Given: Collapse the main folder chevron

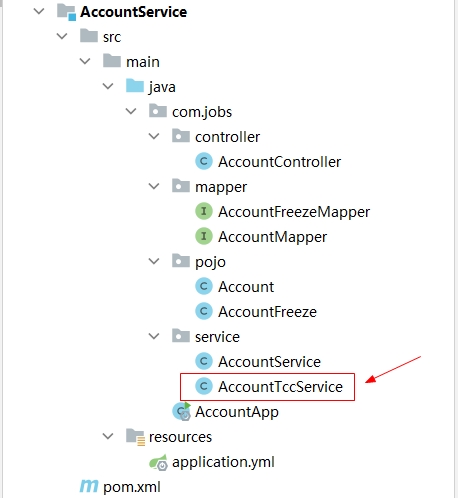Looking at the screenshot, I should [85, 61].
